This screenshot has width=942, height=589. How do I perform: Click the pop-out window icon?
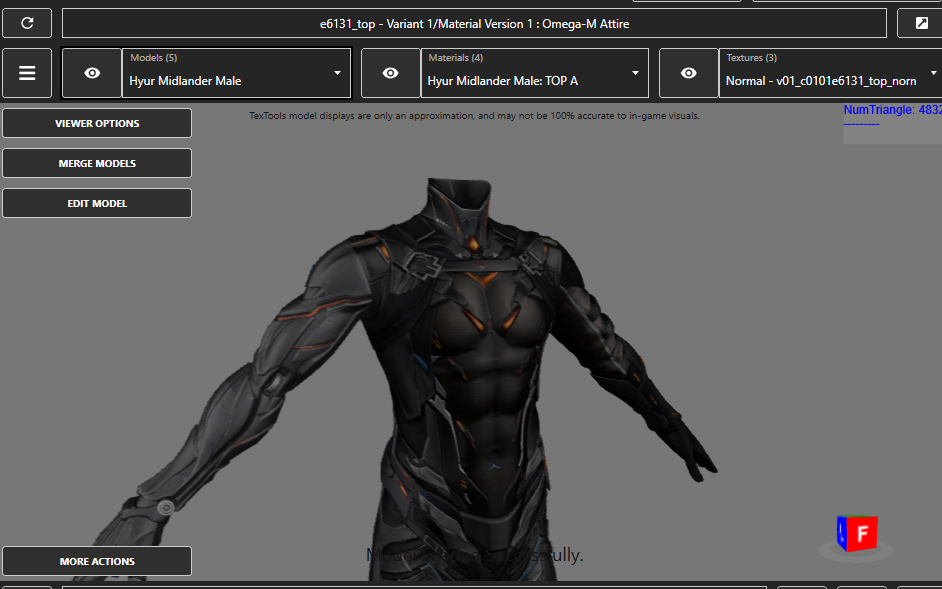point(921,23)
